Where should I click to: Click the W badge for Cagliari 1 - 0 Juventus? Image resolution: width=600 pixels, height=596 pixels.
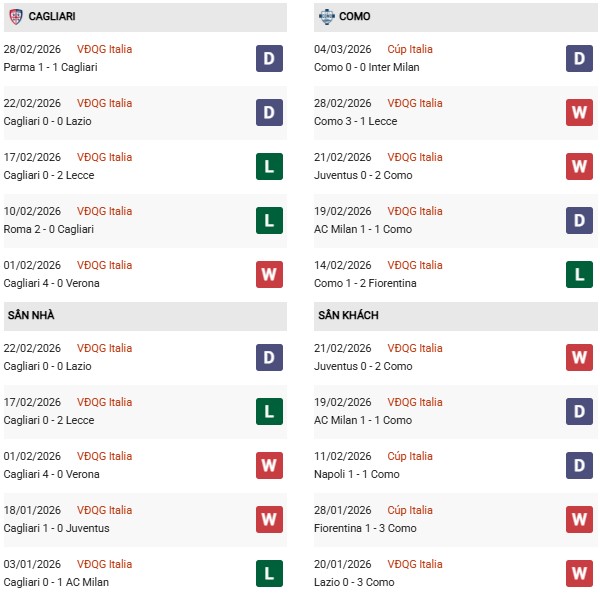pyautogui.click(x=269, y=519)
